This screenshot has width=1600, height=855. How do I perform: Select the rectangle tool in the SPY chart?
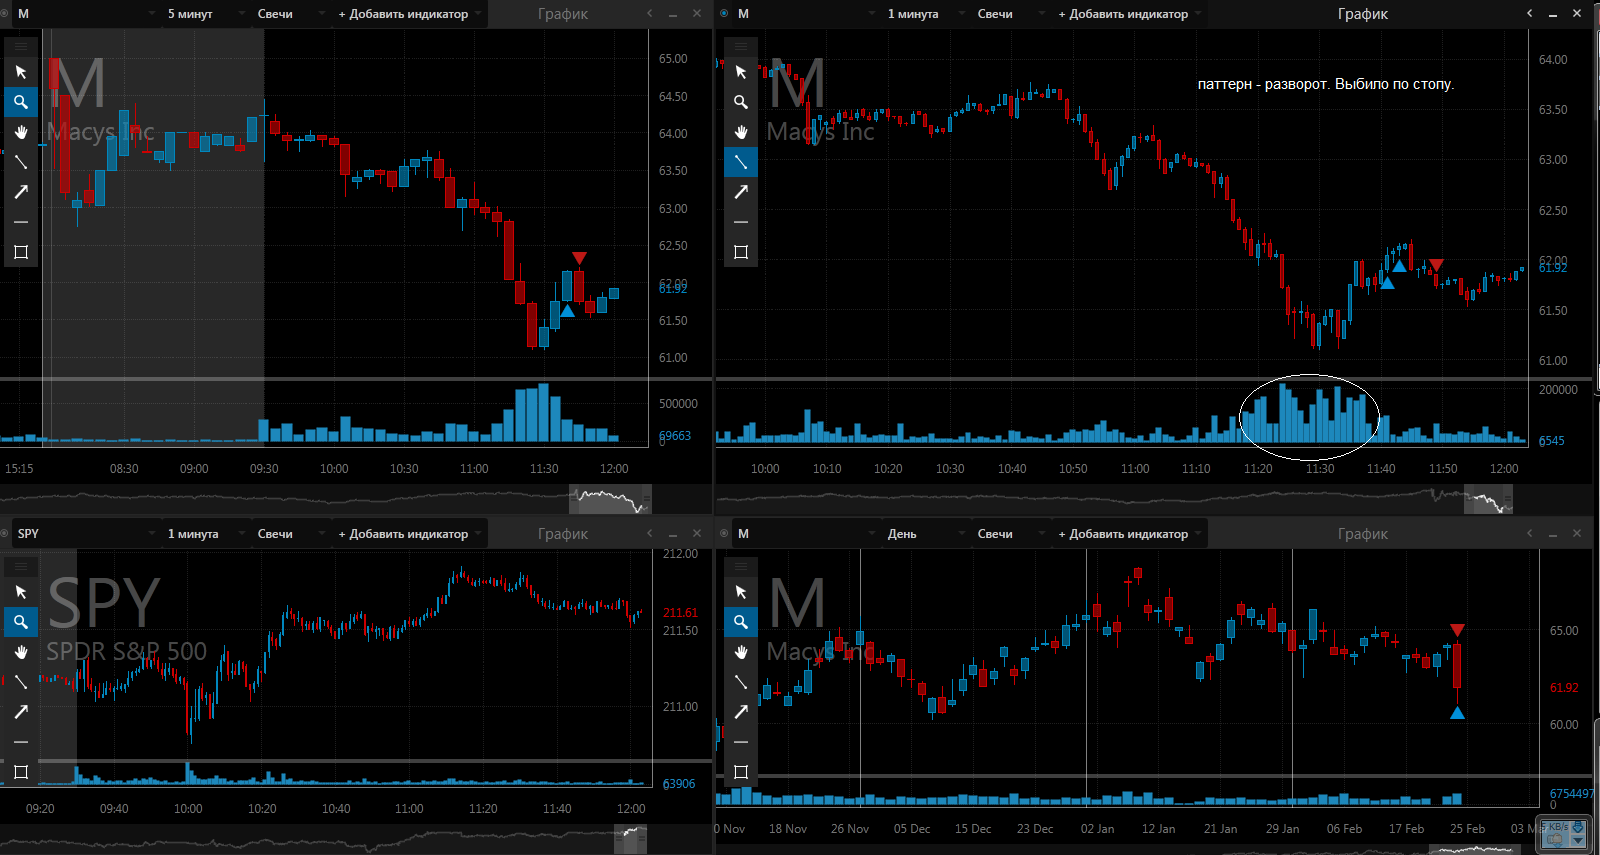click(21, 772)
